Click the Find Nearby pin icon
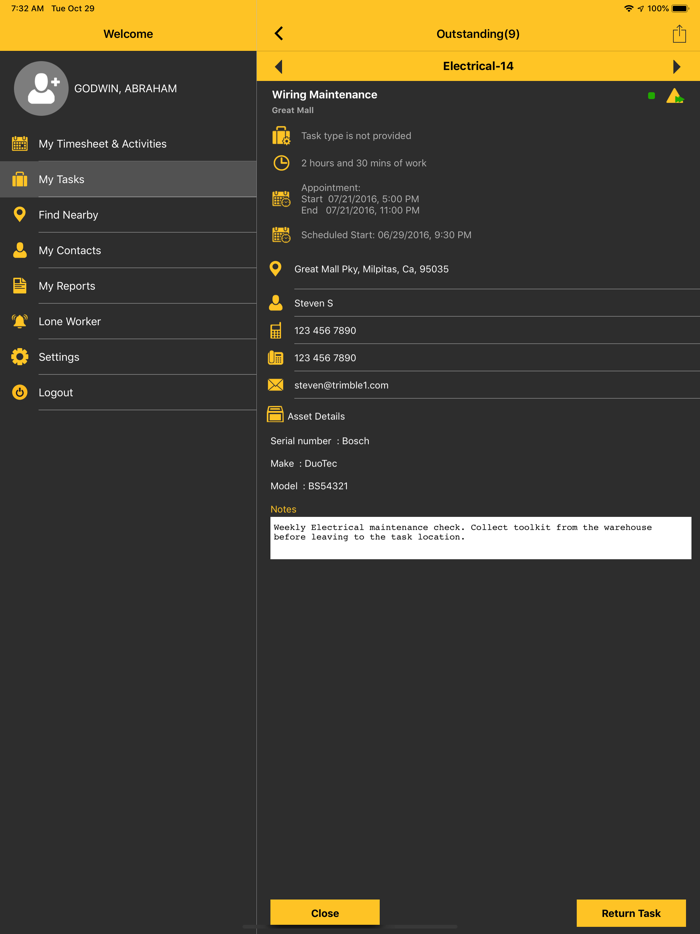Viewport: 700px width, 934px height. click(x=20, y=214)
